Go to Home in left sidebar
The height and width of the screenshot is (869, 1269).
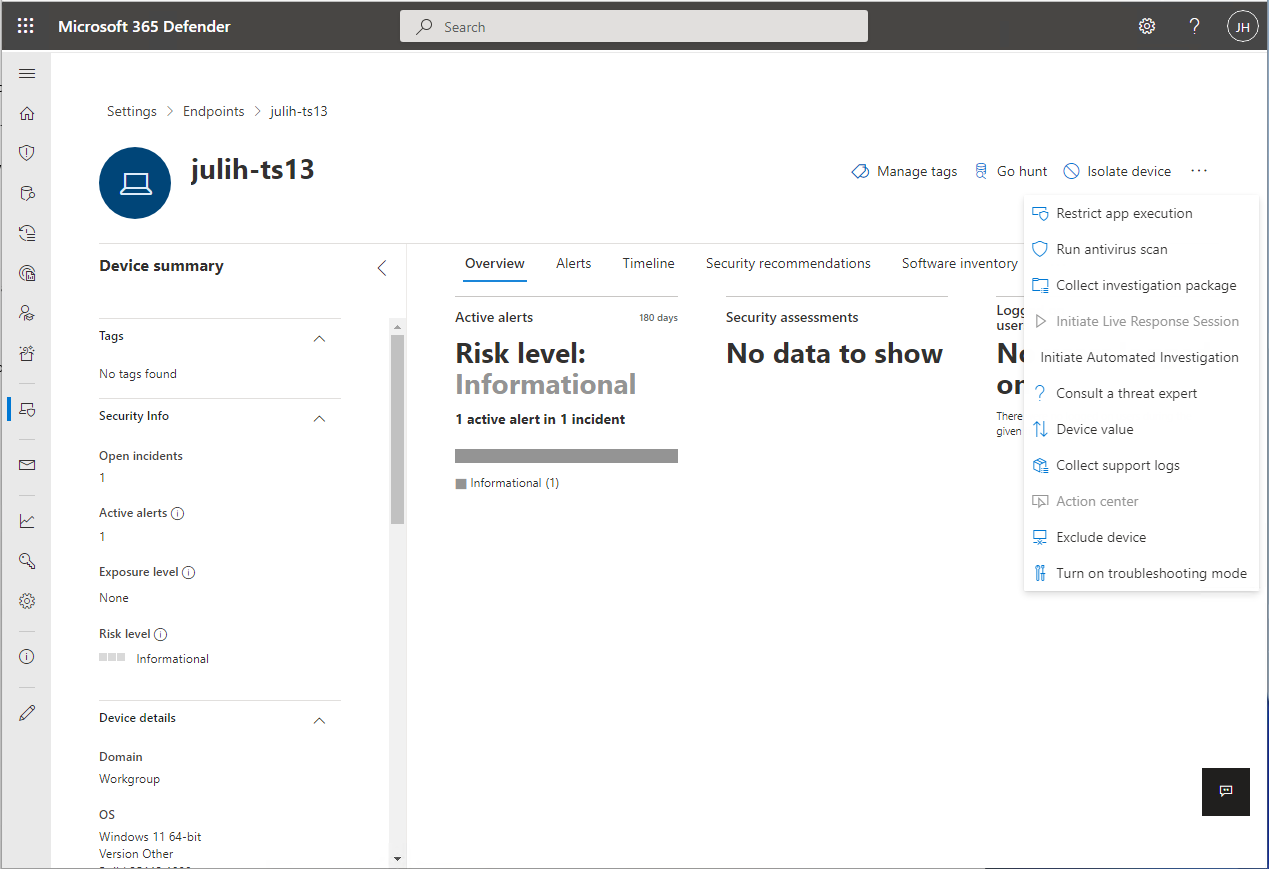pyautogui.click(x=27, y=114)
